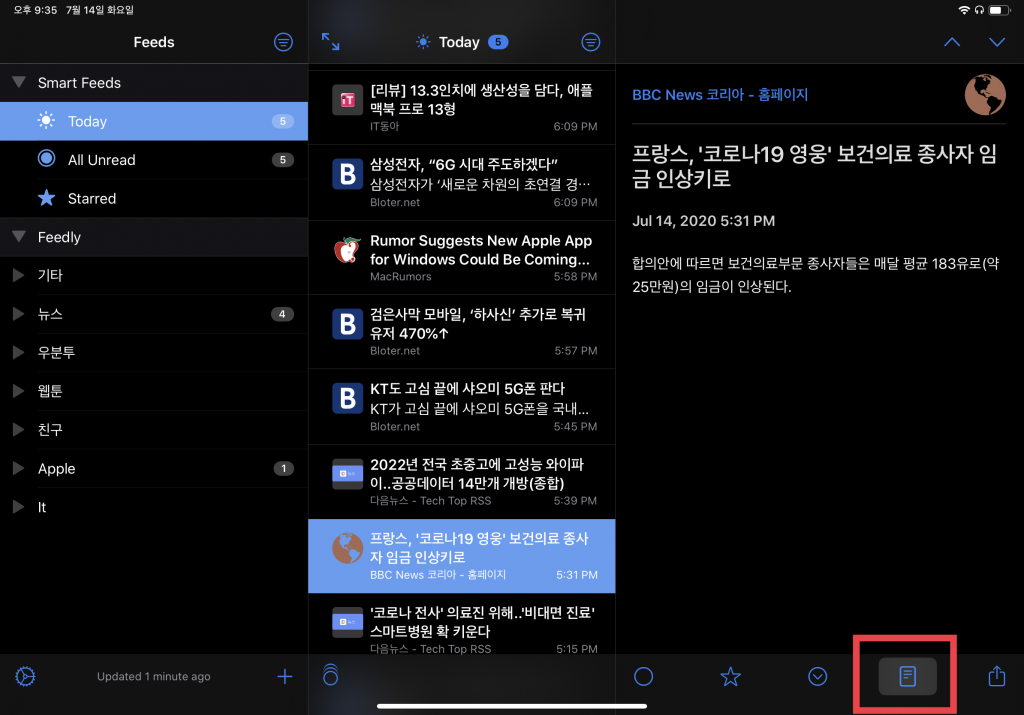Screen dimensions: 1024x715
Task: Tap the 뉴스 folder unread count badge
Action: [x=282, y=314]
